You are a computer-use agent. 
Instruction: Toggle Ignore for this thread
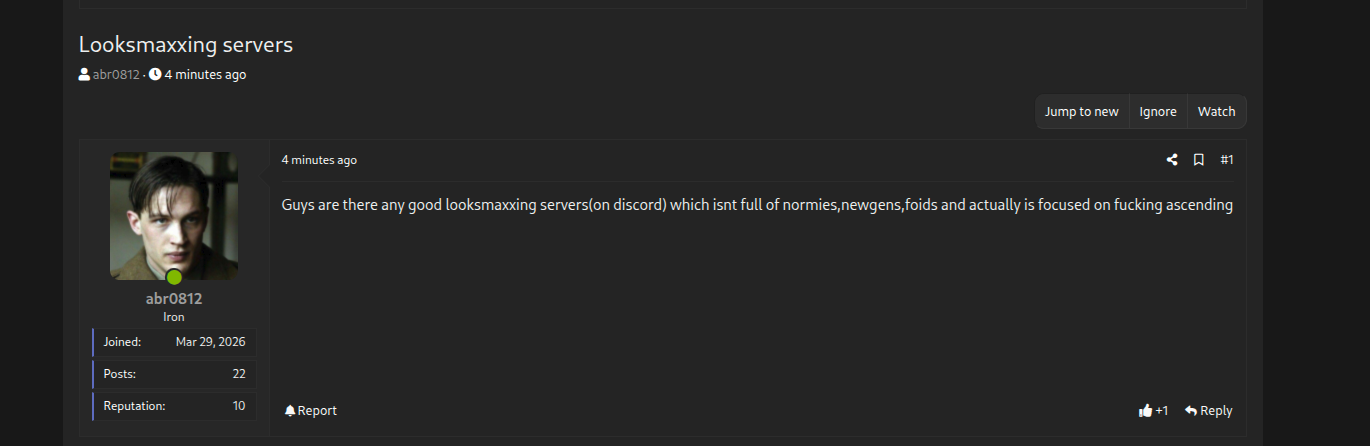[x=1158, y=112]
